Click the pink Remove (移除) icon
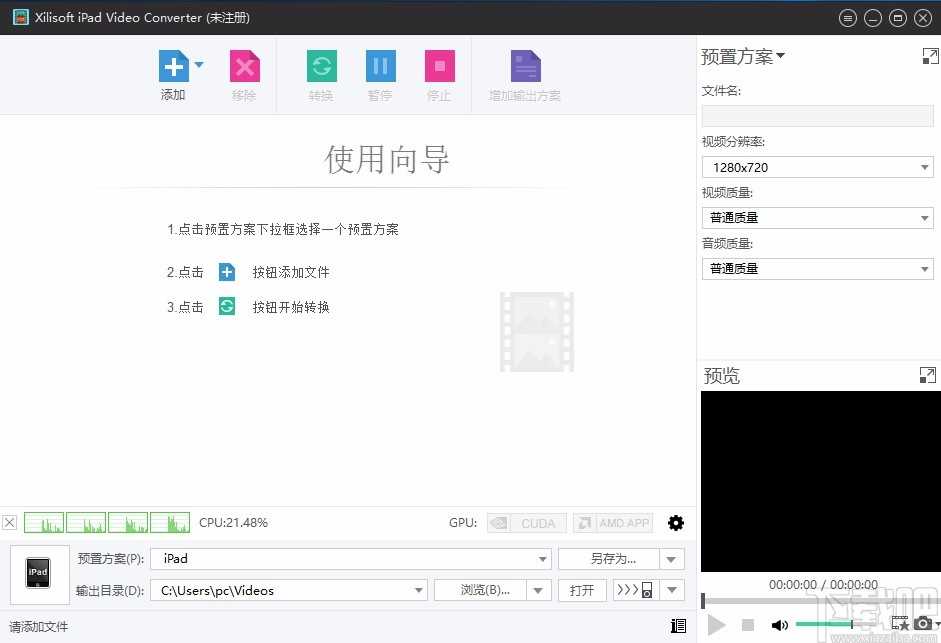The image size is (941, 643). 244,67
